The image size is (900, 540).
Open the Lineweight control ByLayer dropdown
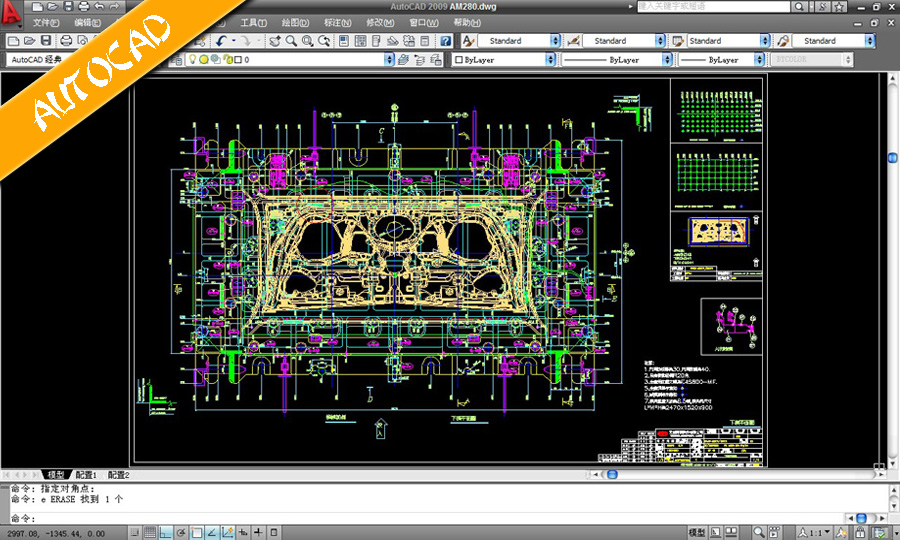click(759, 59)
